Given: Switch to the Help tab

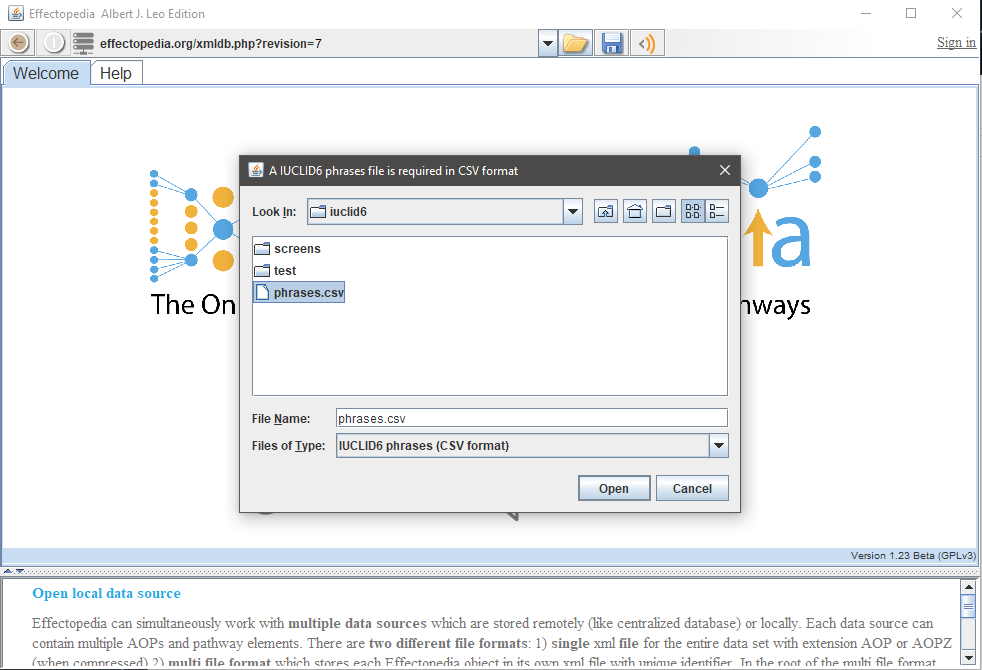Looking at the screenshot, I should [x=116, y=73].
